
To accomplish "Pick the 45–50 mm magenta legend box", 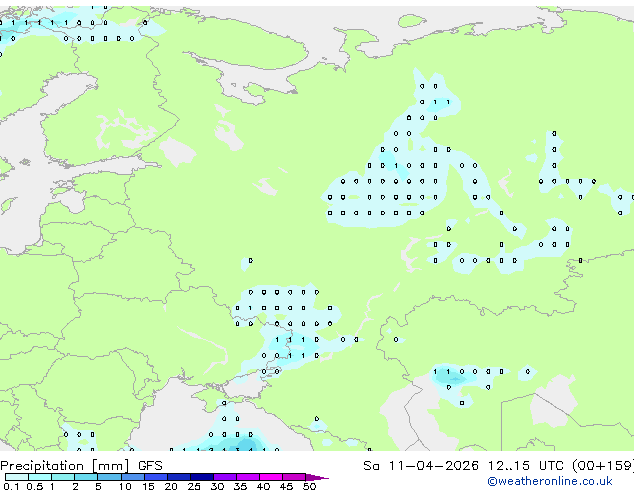I will tap(294, 477).
